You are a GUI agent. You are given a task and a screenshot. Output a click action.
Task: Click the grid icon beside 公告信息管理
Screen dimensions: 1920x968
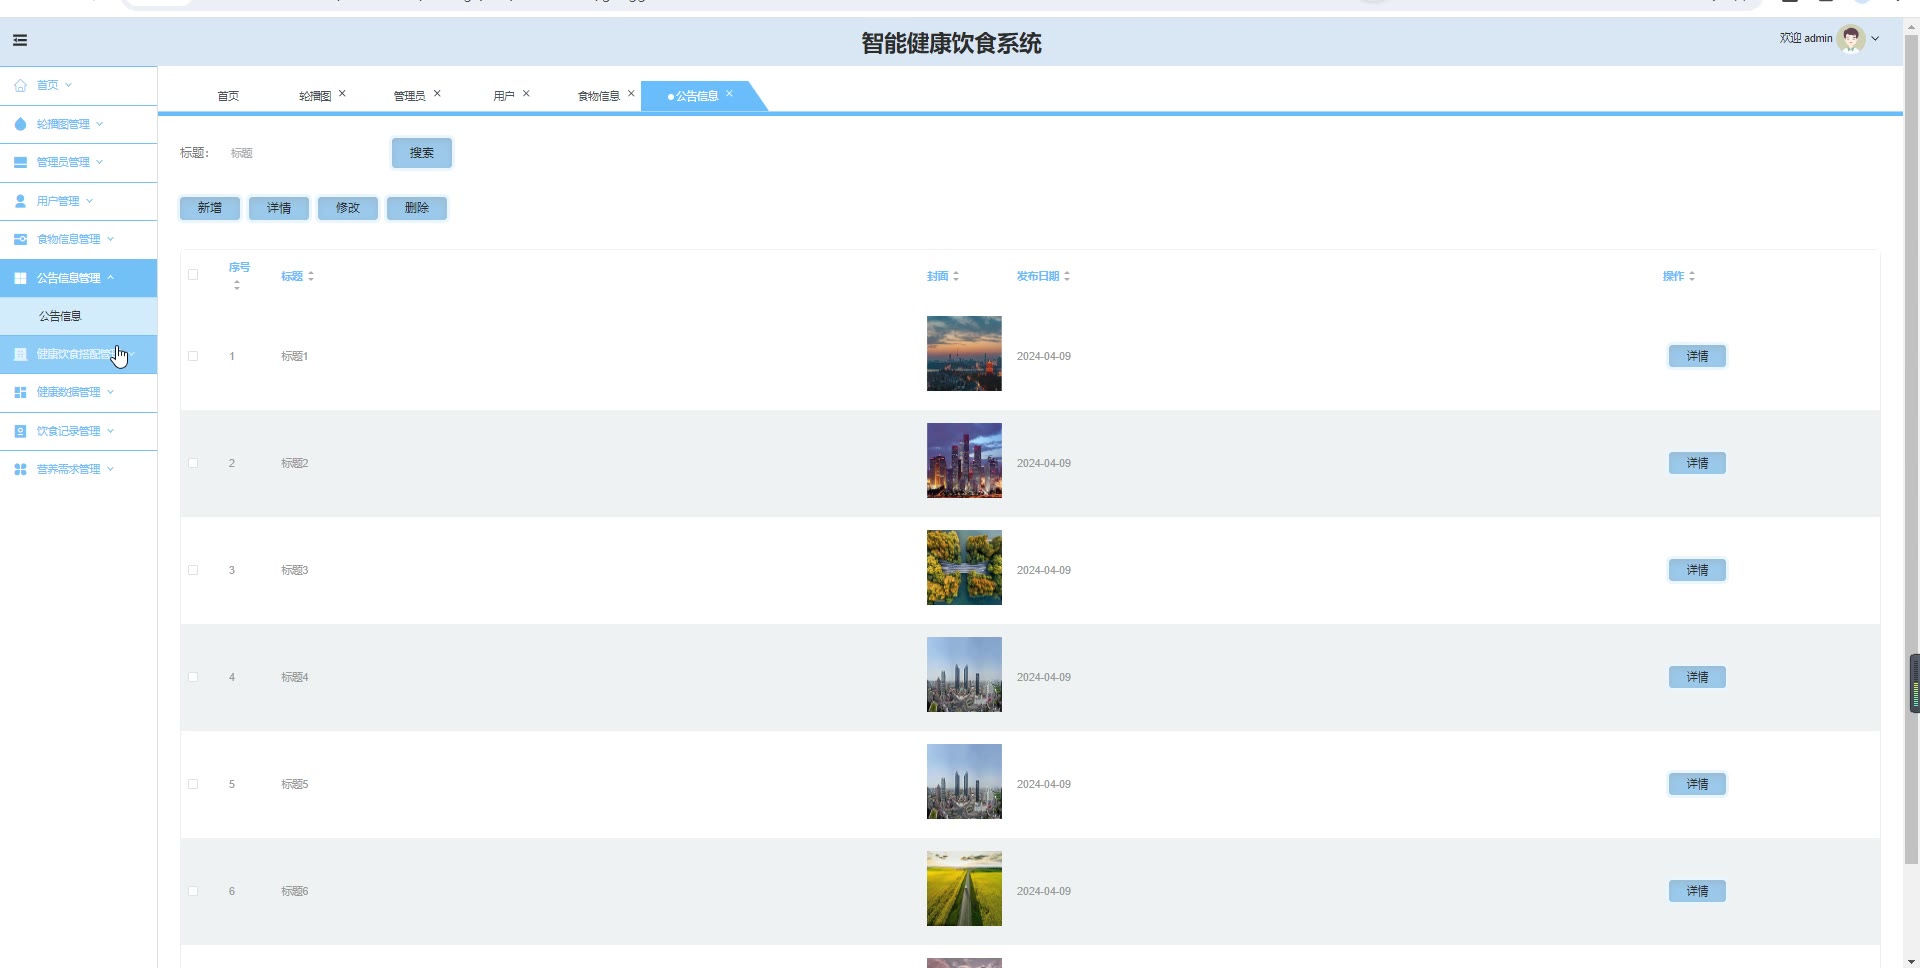(x=20, y=278)
